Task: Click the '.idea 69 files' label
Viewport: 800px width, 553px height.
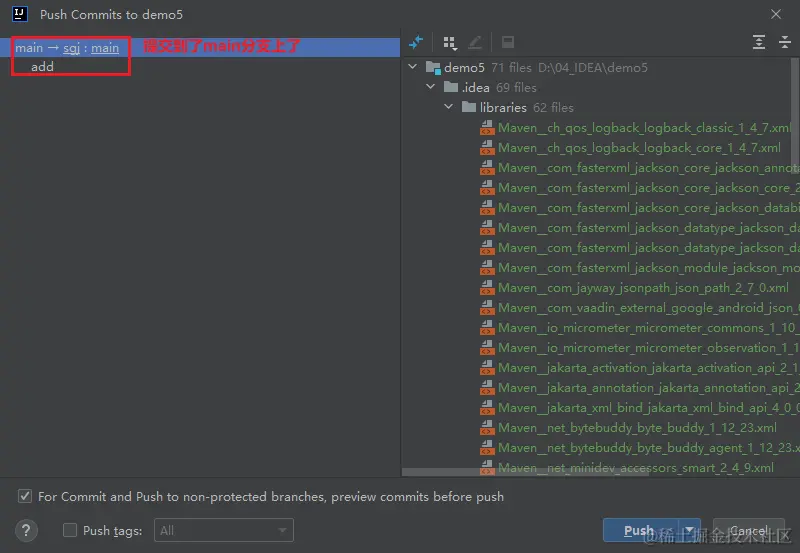Action: tap(499, 87)
